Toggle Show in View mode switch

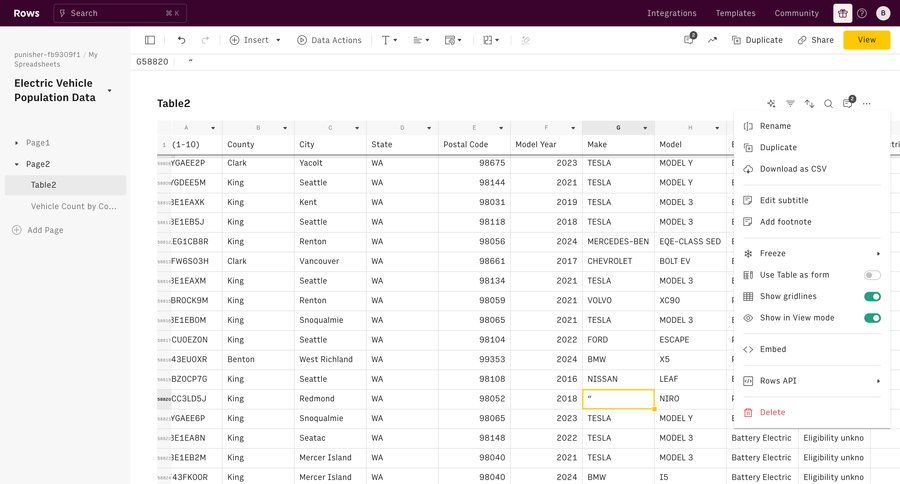[x=872, y=318]
